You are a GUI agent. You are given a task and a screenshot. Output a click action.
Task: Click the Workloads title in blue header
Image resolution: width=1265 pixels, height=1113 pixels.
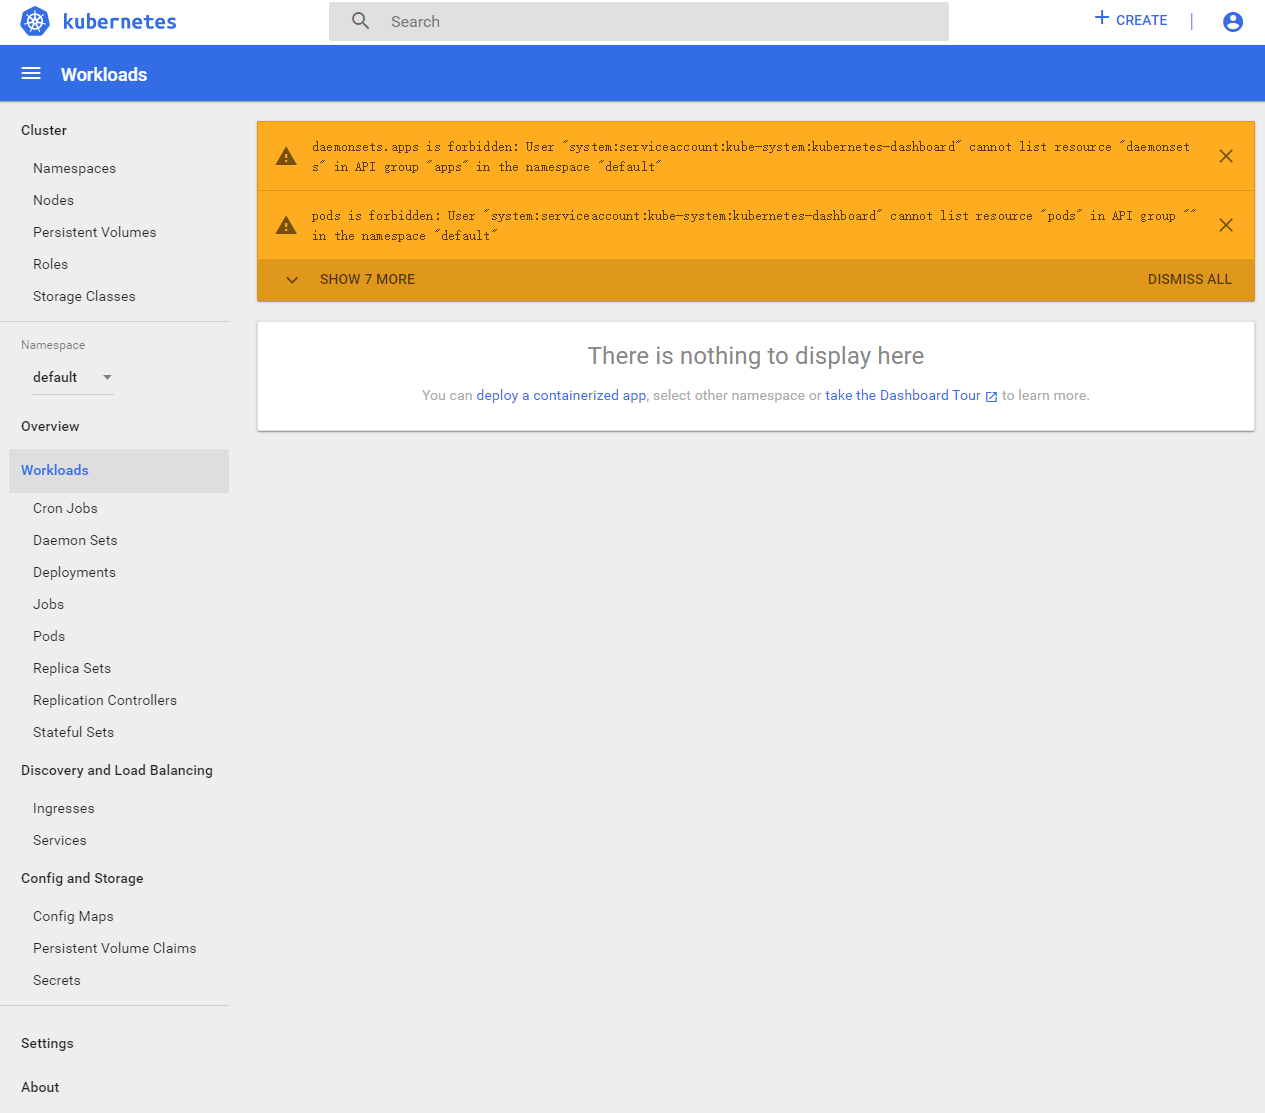tap(104, 74)
